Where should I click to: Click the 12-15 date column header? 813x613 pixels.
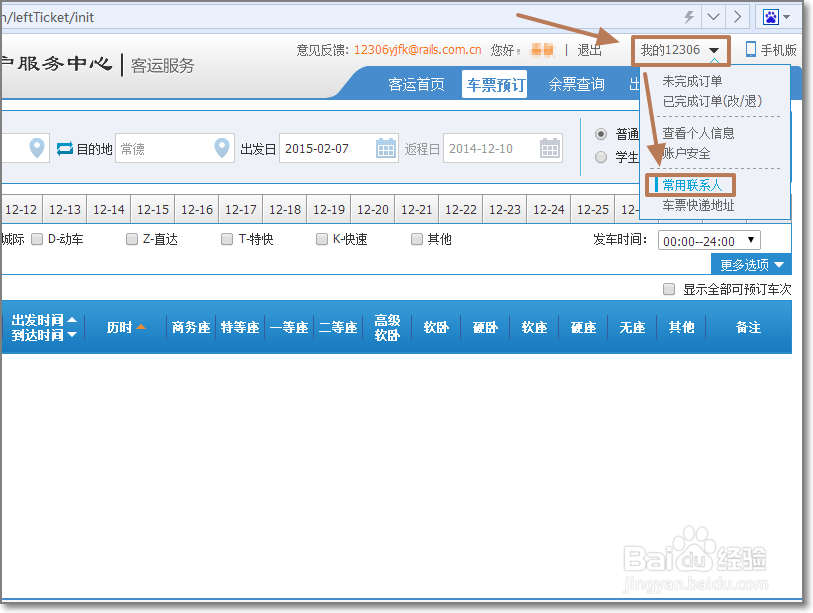point(152,209)
